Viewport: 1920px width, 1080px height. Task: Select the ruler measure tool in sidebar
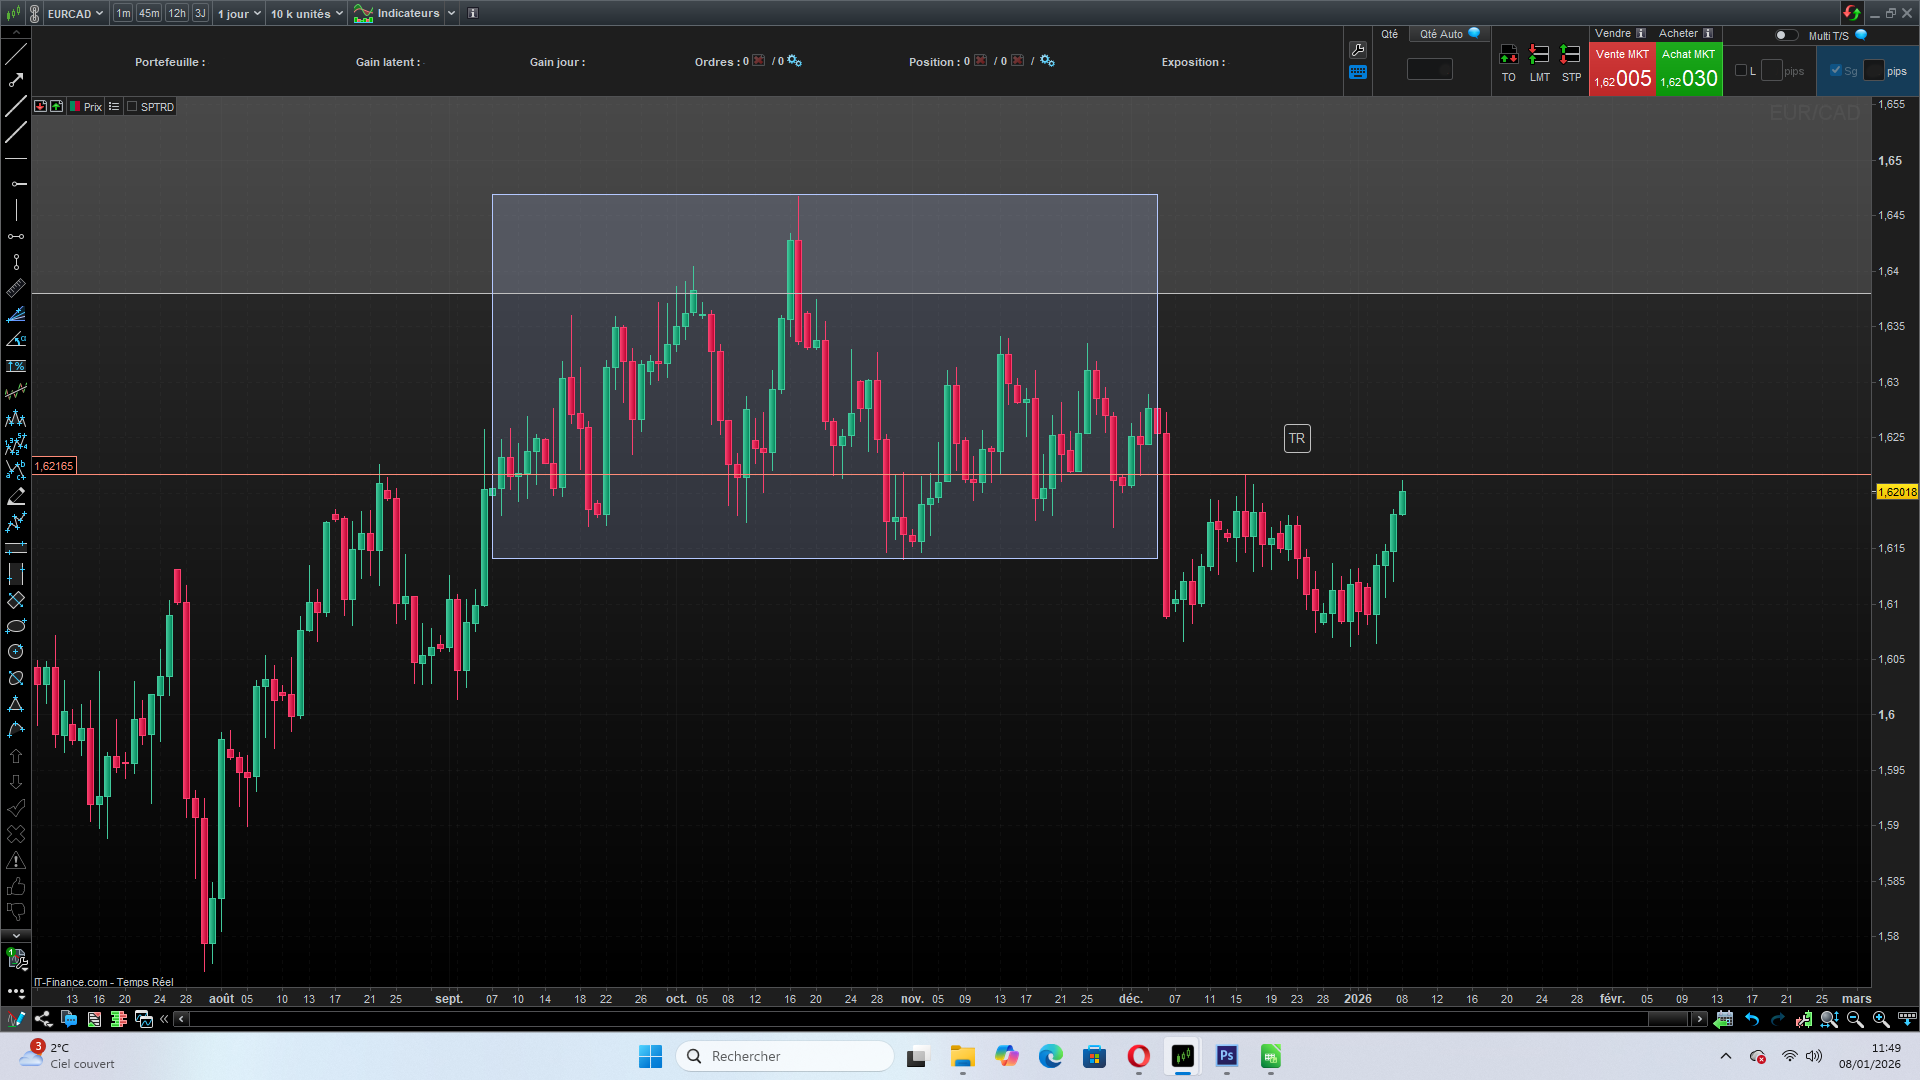tap(16, 288)
